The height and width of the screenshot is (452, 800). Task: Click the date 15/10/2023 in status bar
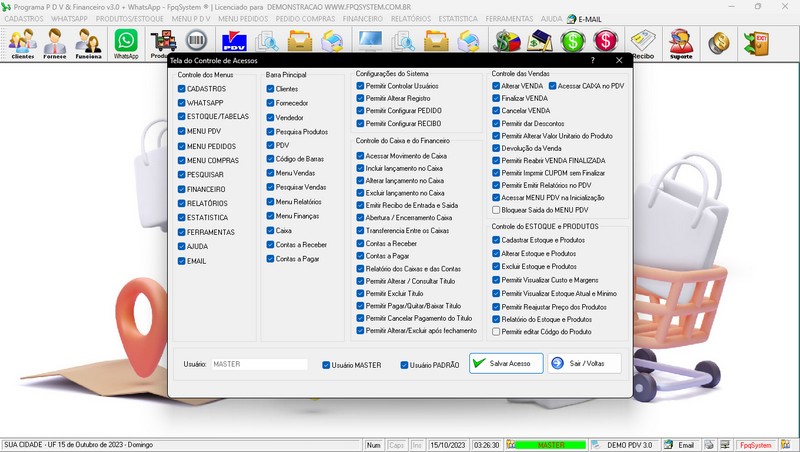pos(447,445)
